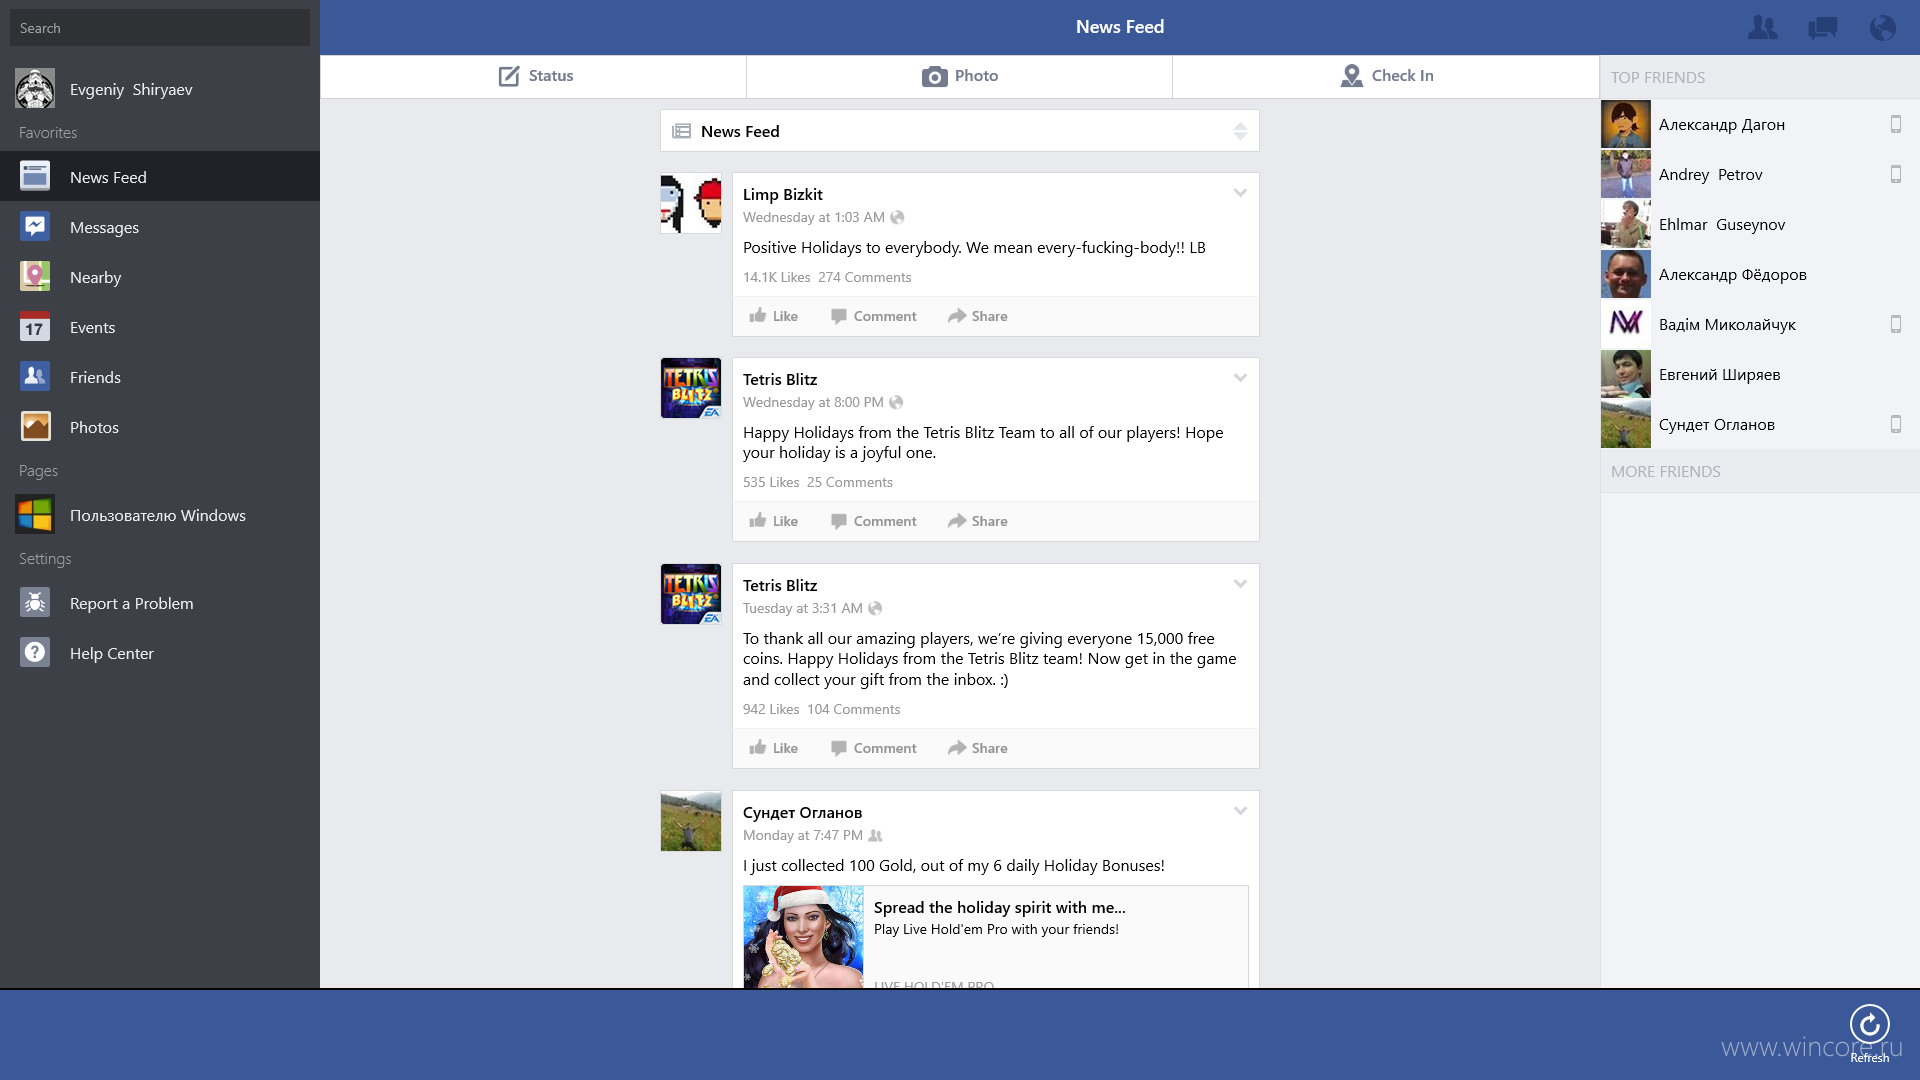Click the Report a Problem bug icon
This screenshot has height=1080, width=1920.
pos(35,603)
